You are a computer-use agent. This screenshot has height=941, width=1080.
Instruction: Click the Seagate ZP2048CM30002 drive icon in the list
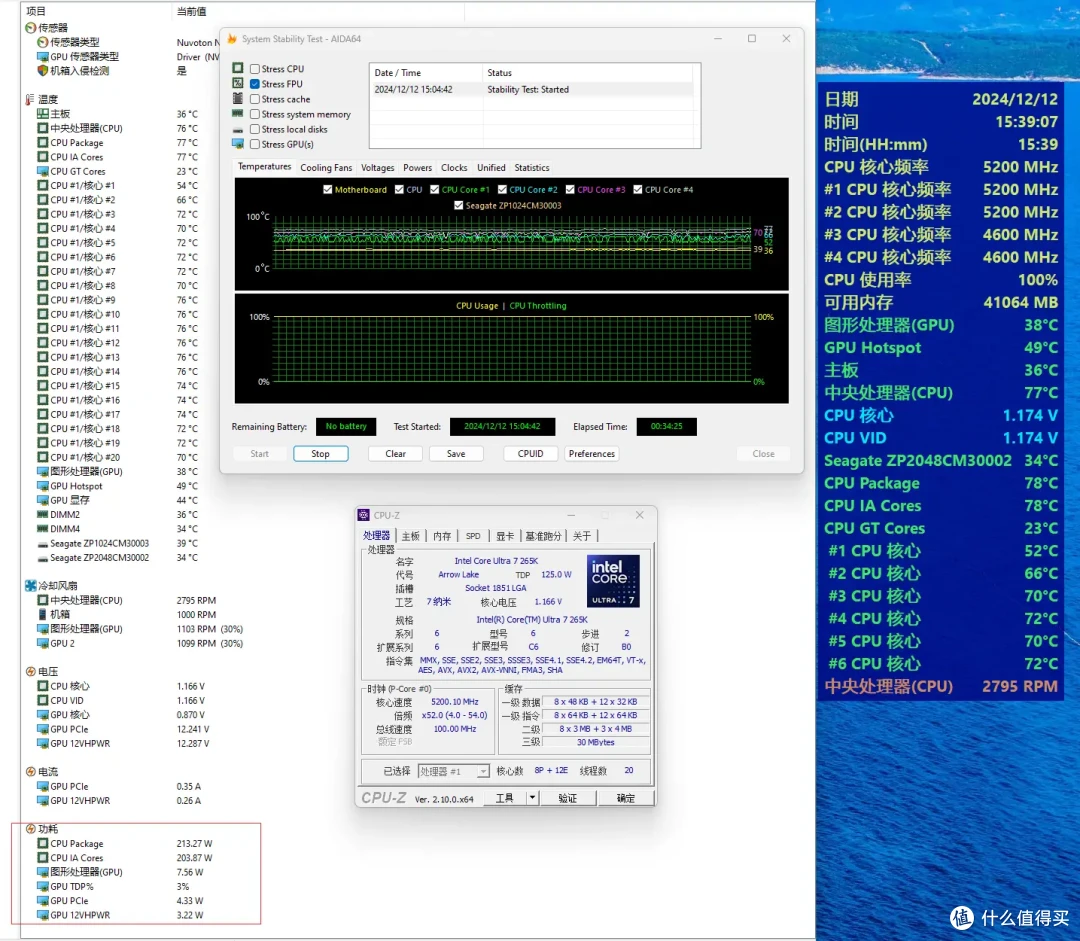[x=43, y=558]
